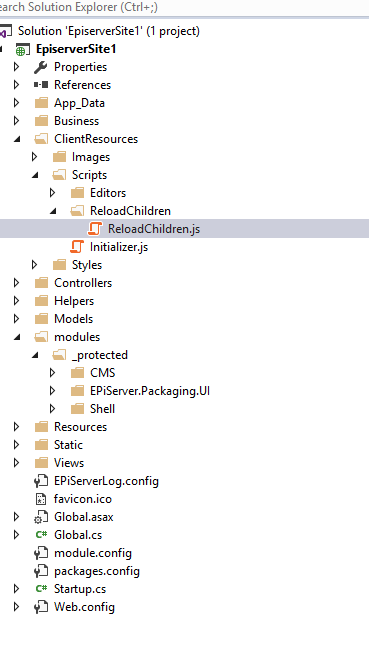
Task: Collapse the ClientResources folder arrow
Action: 17,139
